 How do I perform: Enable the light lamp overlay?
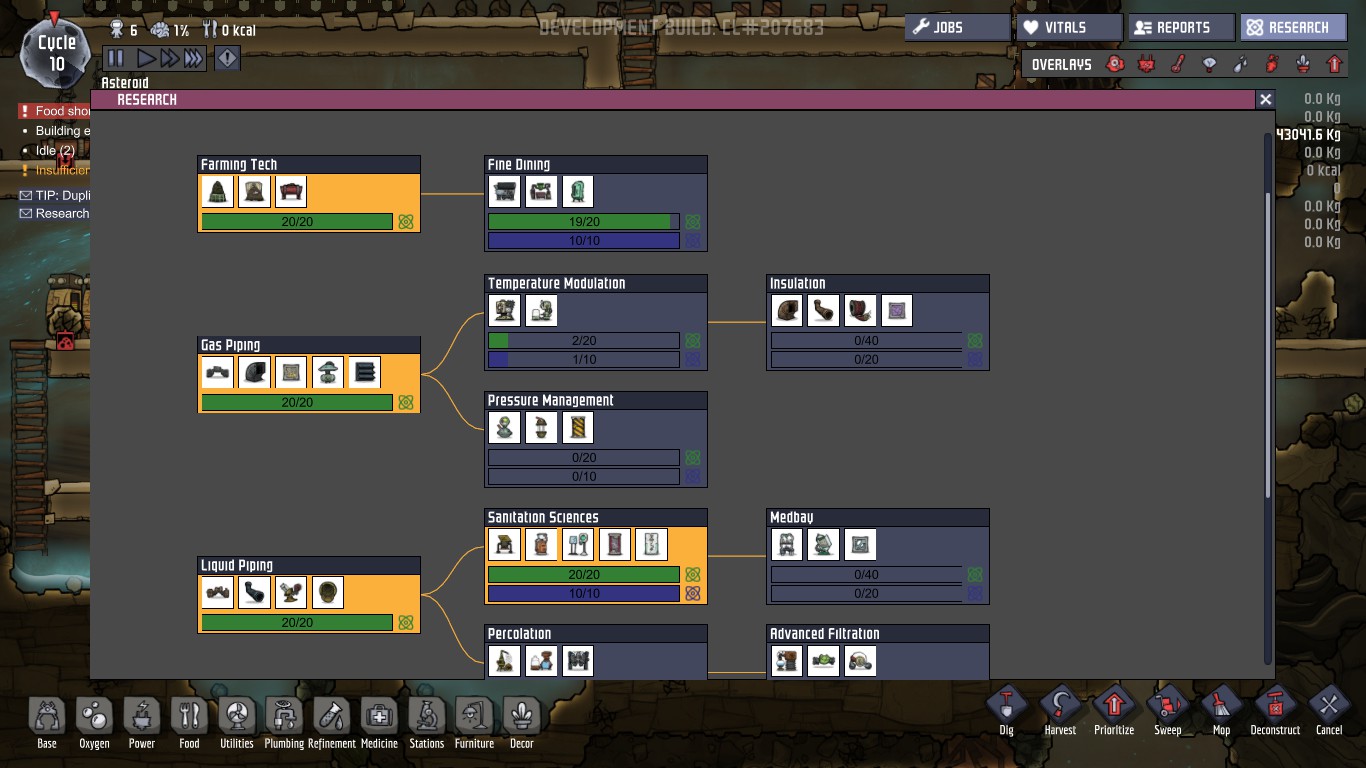(x=1209, y=64)
